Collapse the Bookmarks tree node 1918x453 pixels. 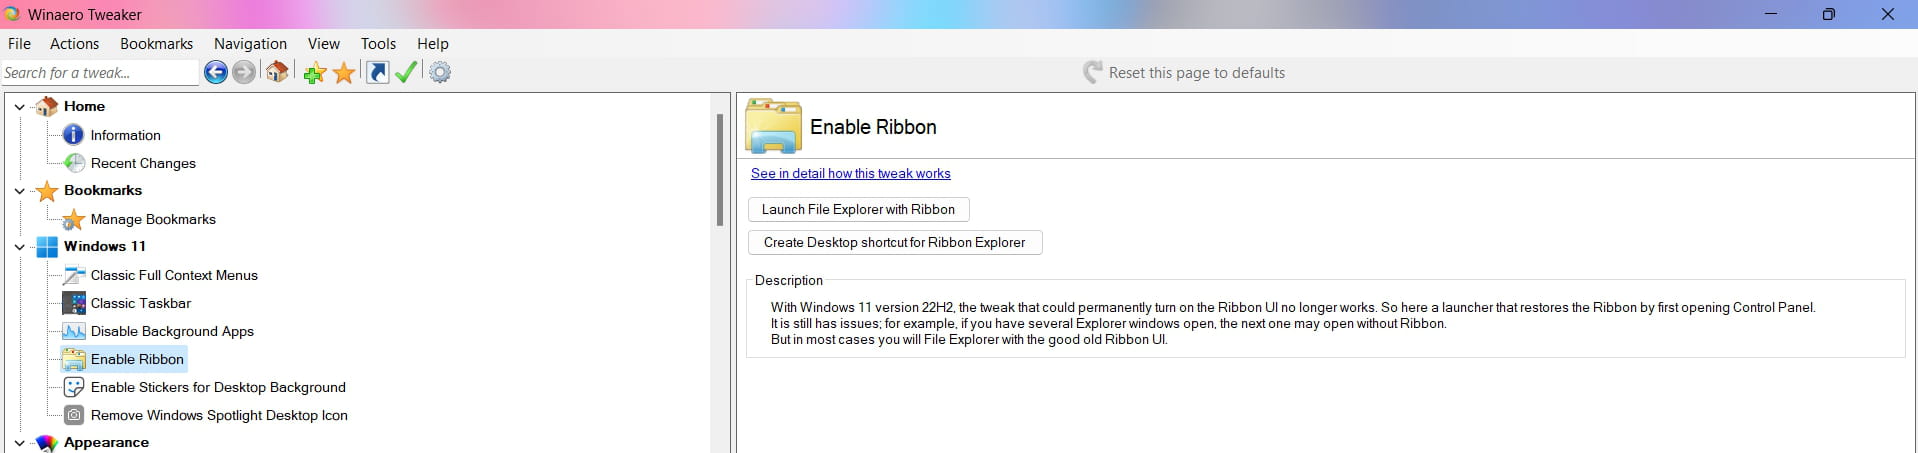point(20,190)
